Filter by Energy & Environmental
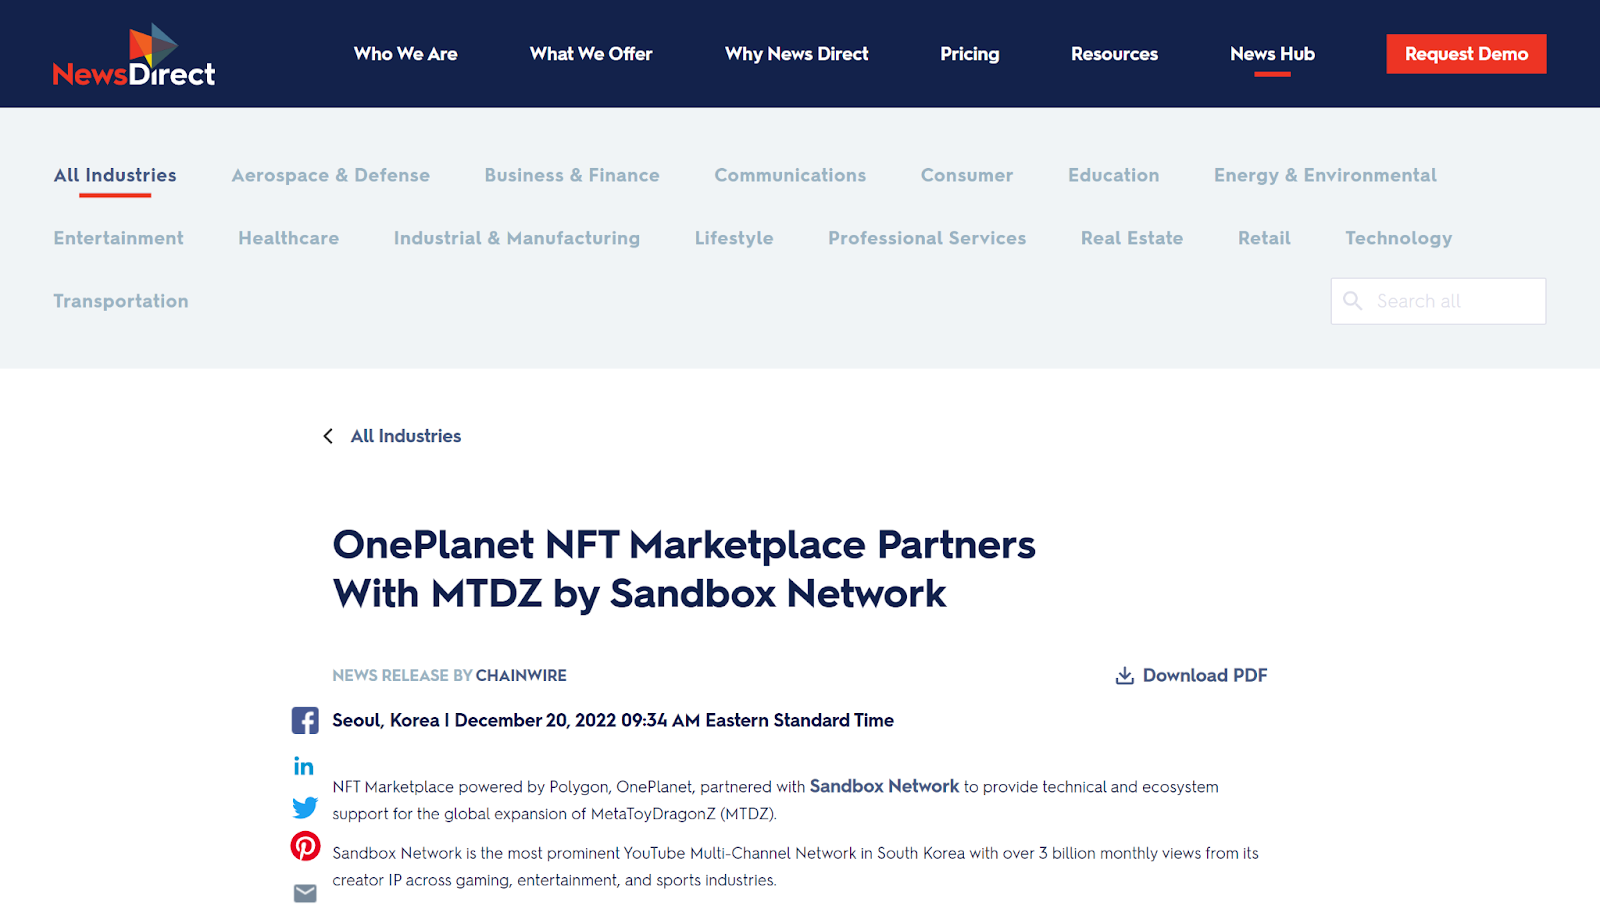1600x909 pixels. click(1325, 175)
